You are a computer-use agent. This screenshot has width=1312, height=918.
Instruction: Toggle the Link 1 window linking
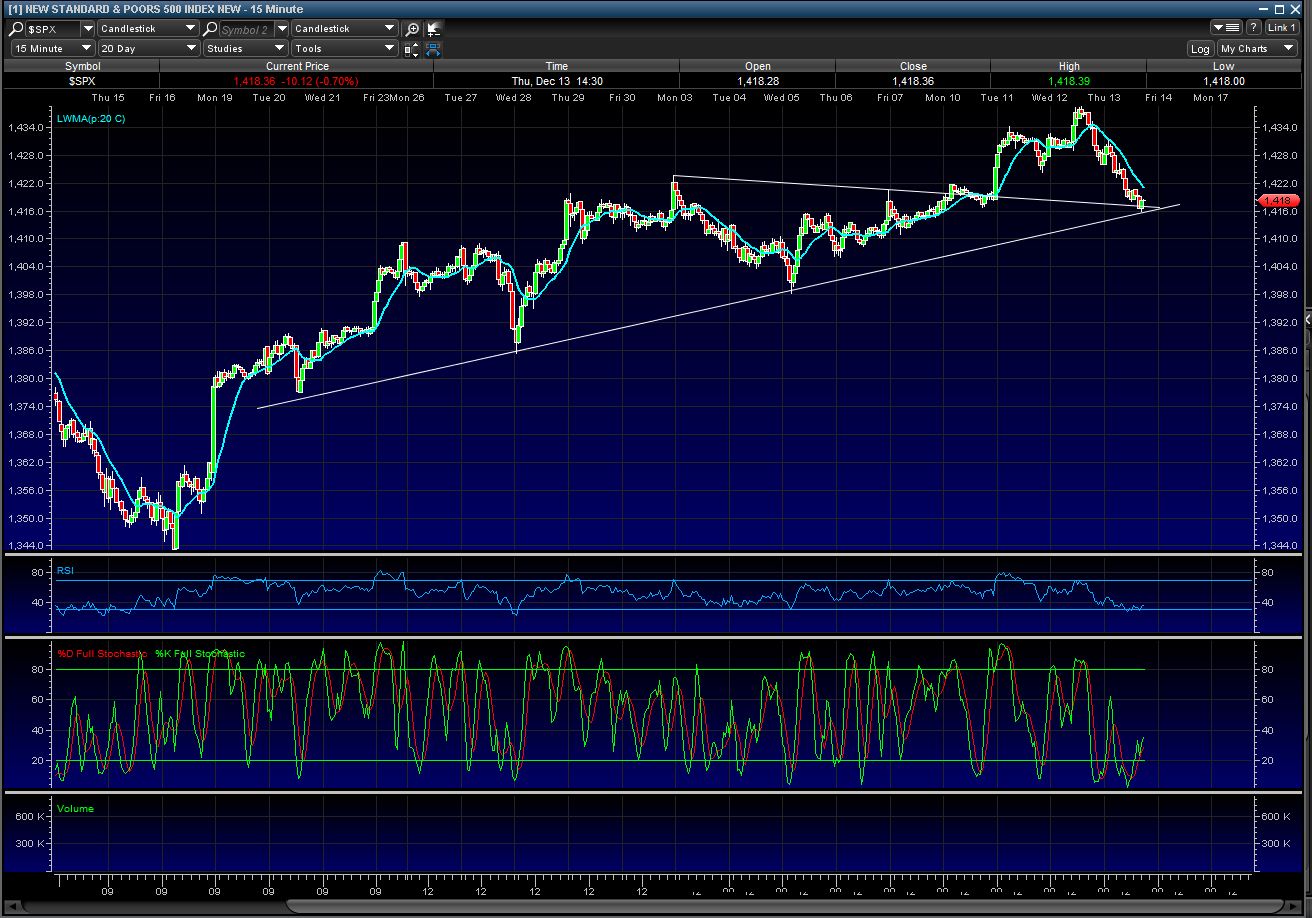1281,28
